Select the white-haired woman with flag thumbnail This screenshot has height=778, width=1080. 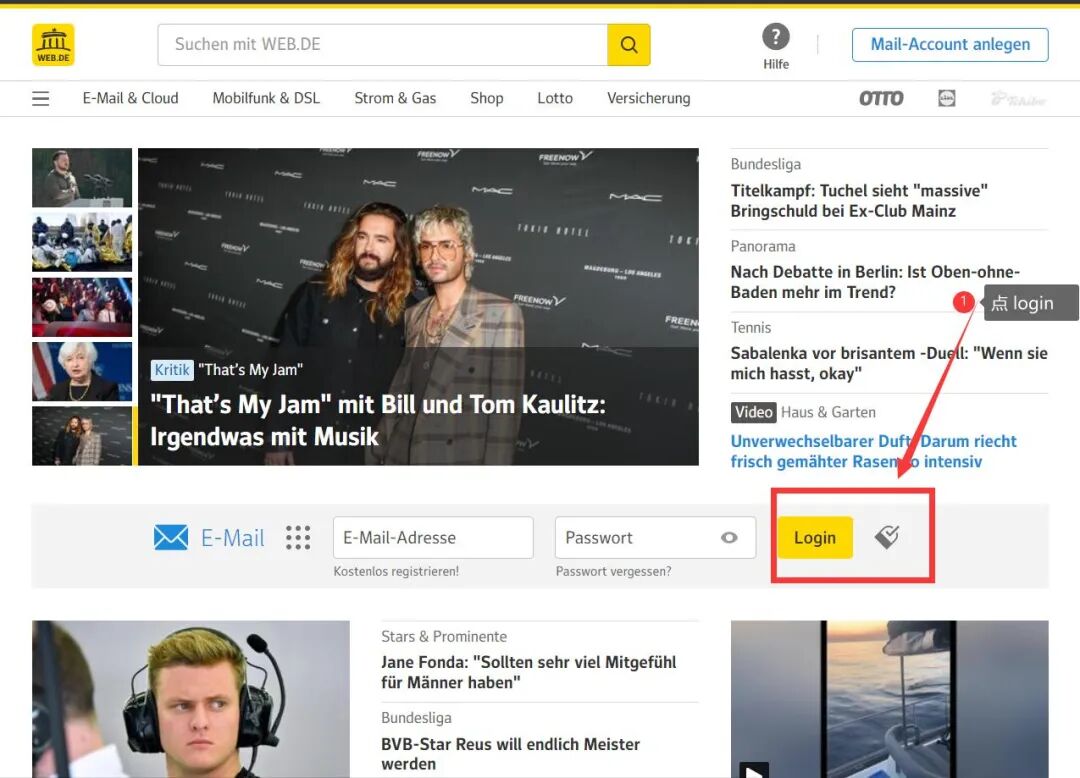(x=82, y=372)
